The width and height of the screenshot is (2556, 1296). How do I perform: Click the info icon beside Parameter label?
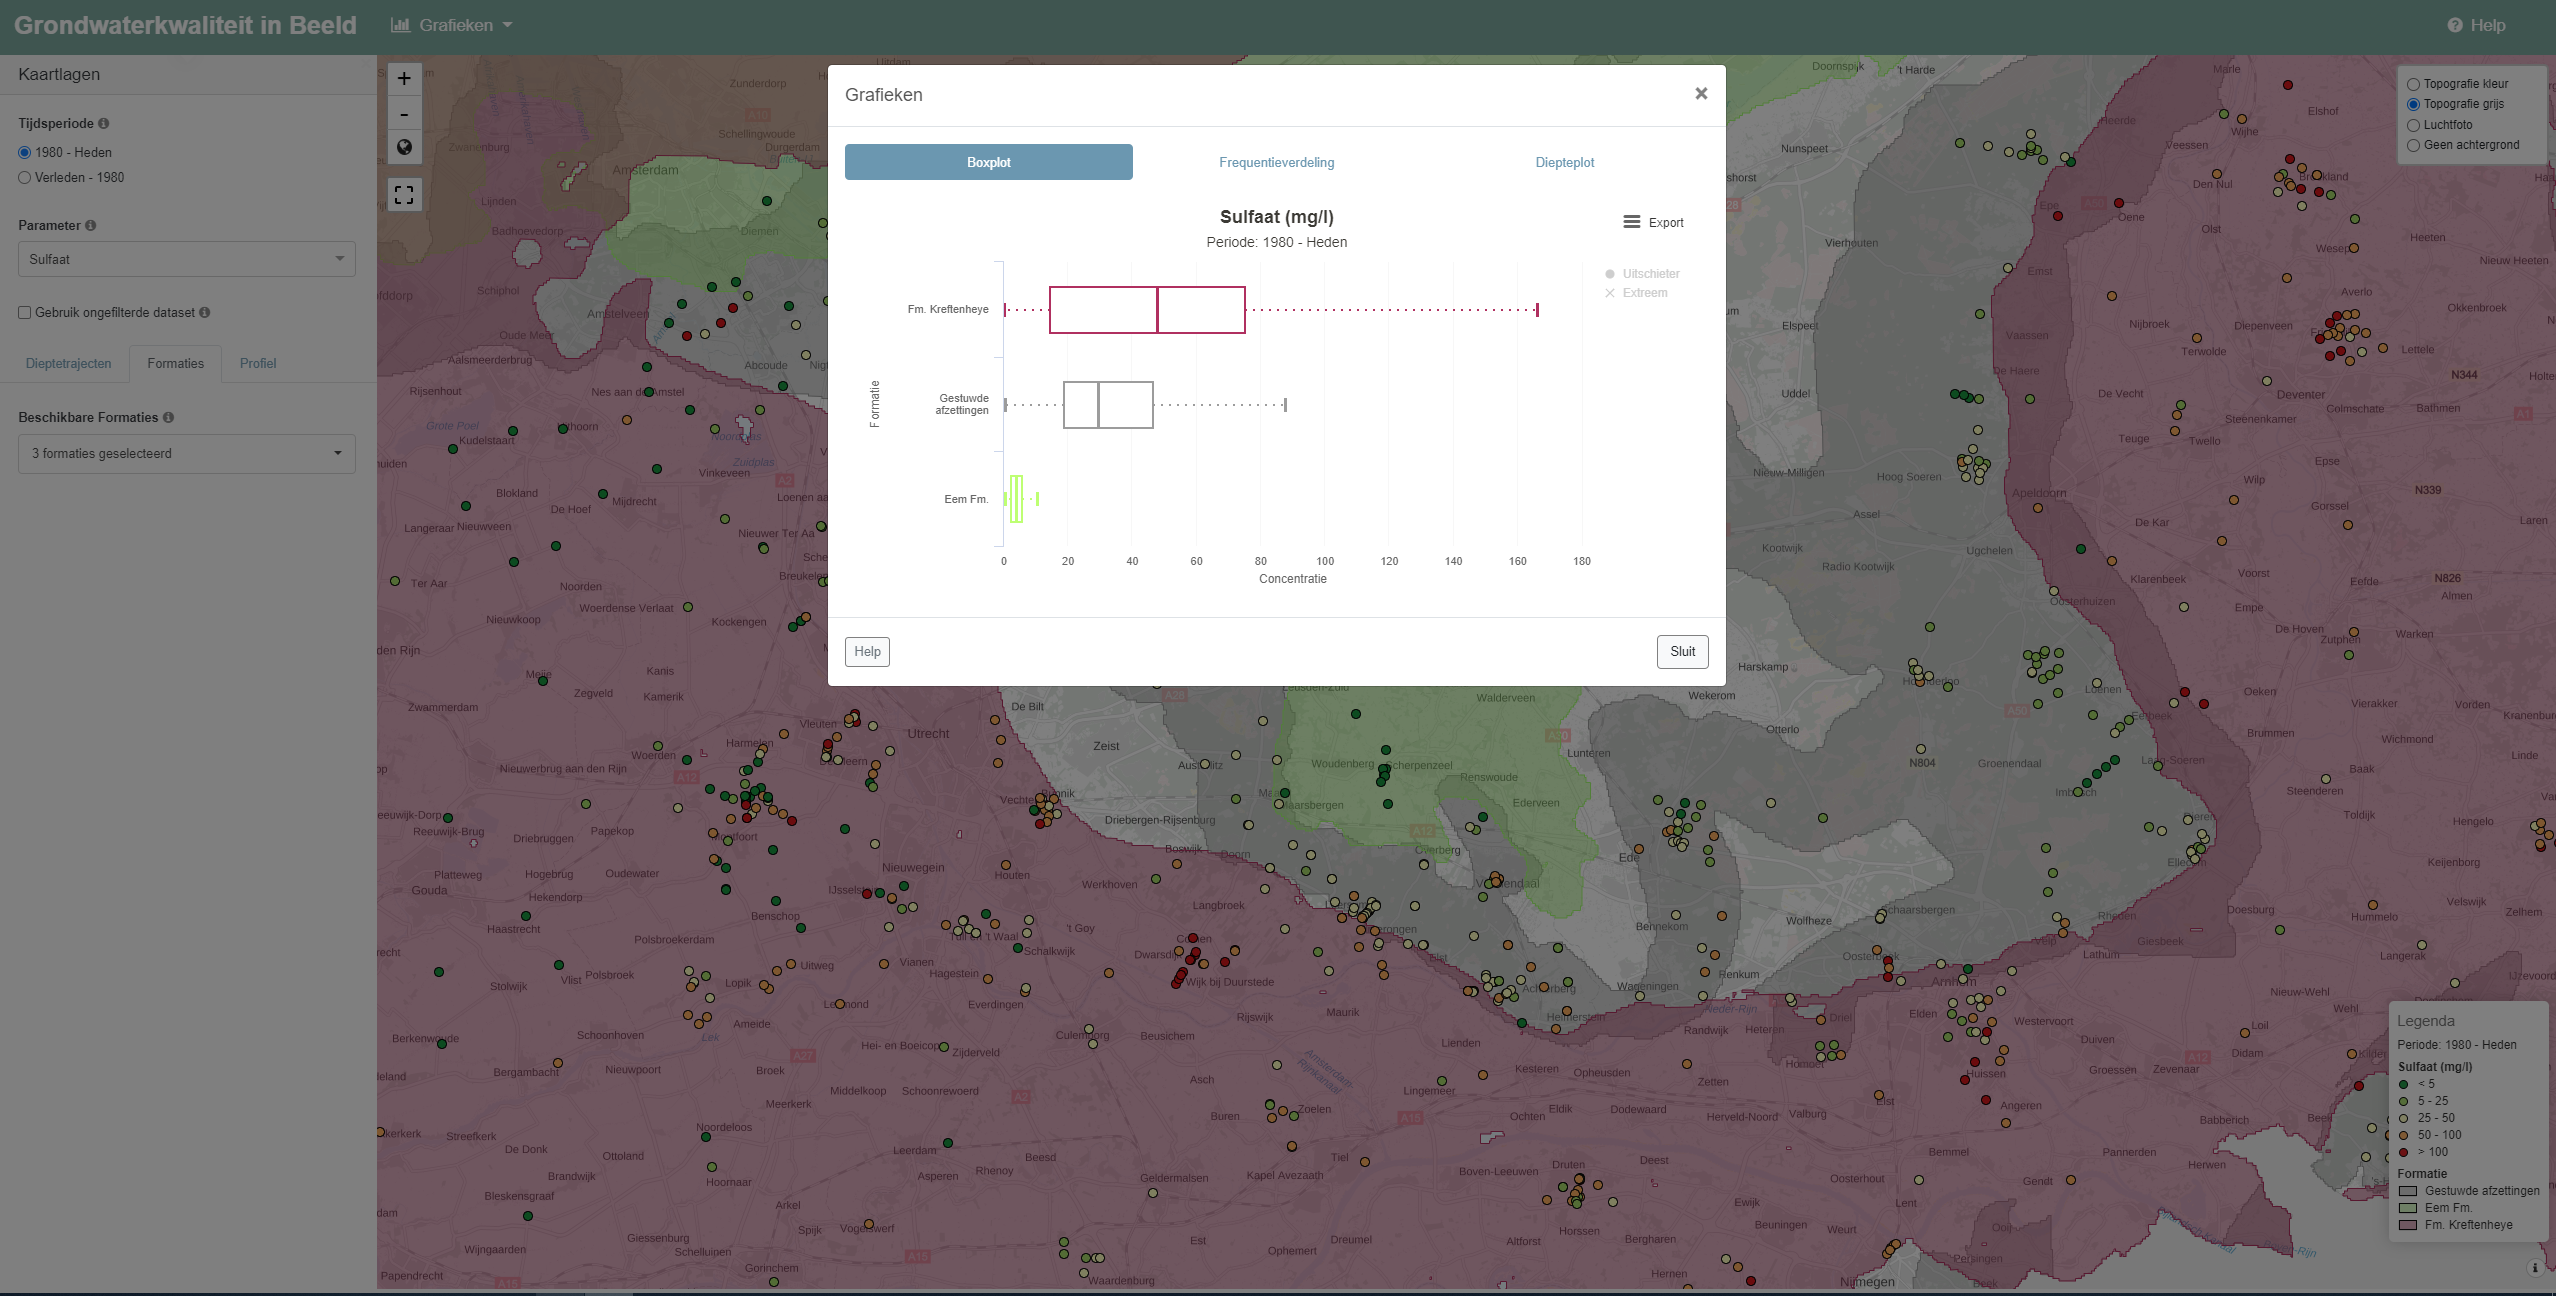pos(91,226)
